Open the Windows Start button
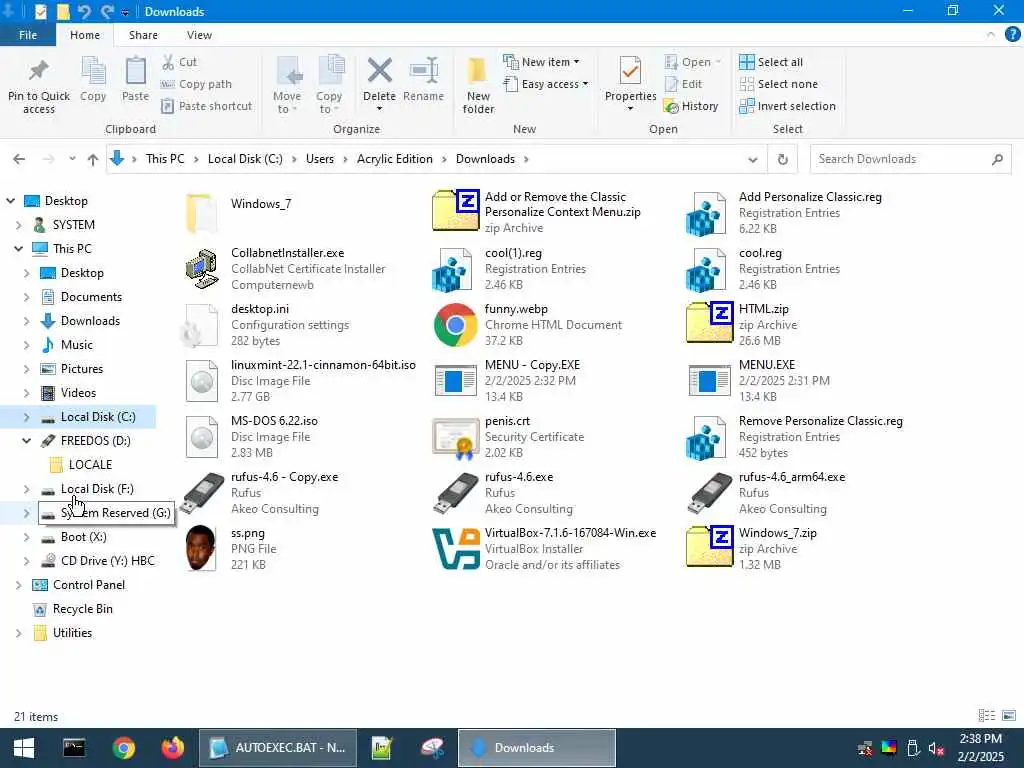This screenshot has width=1024, height=768. point(24,748)
